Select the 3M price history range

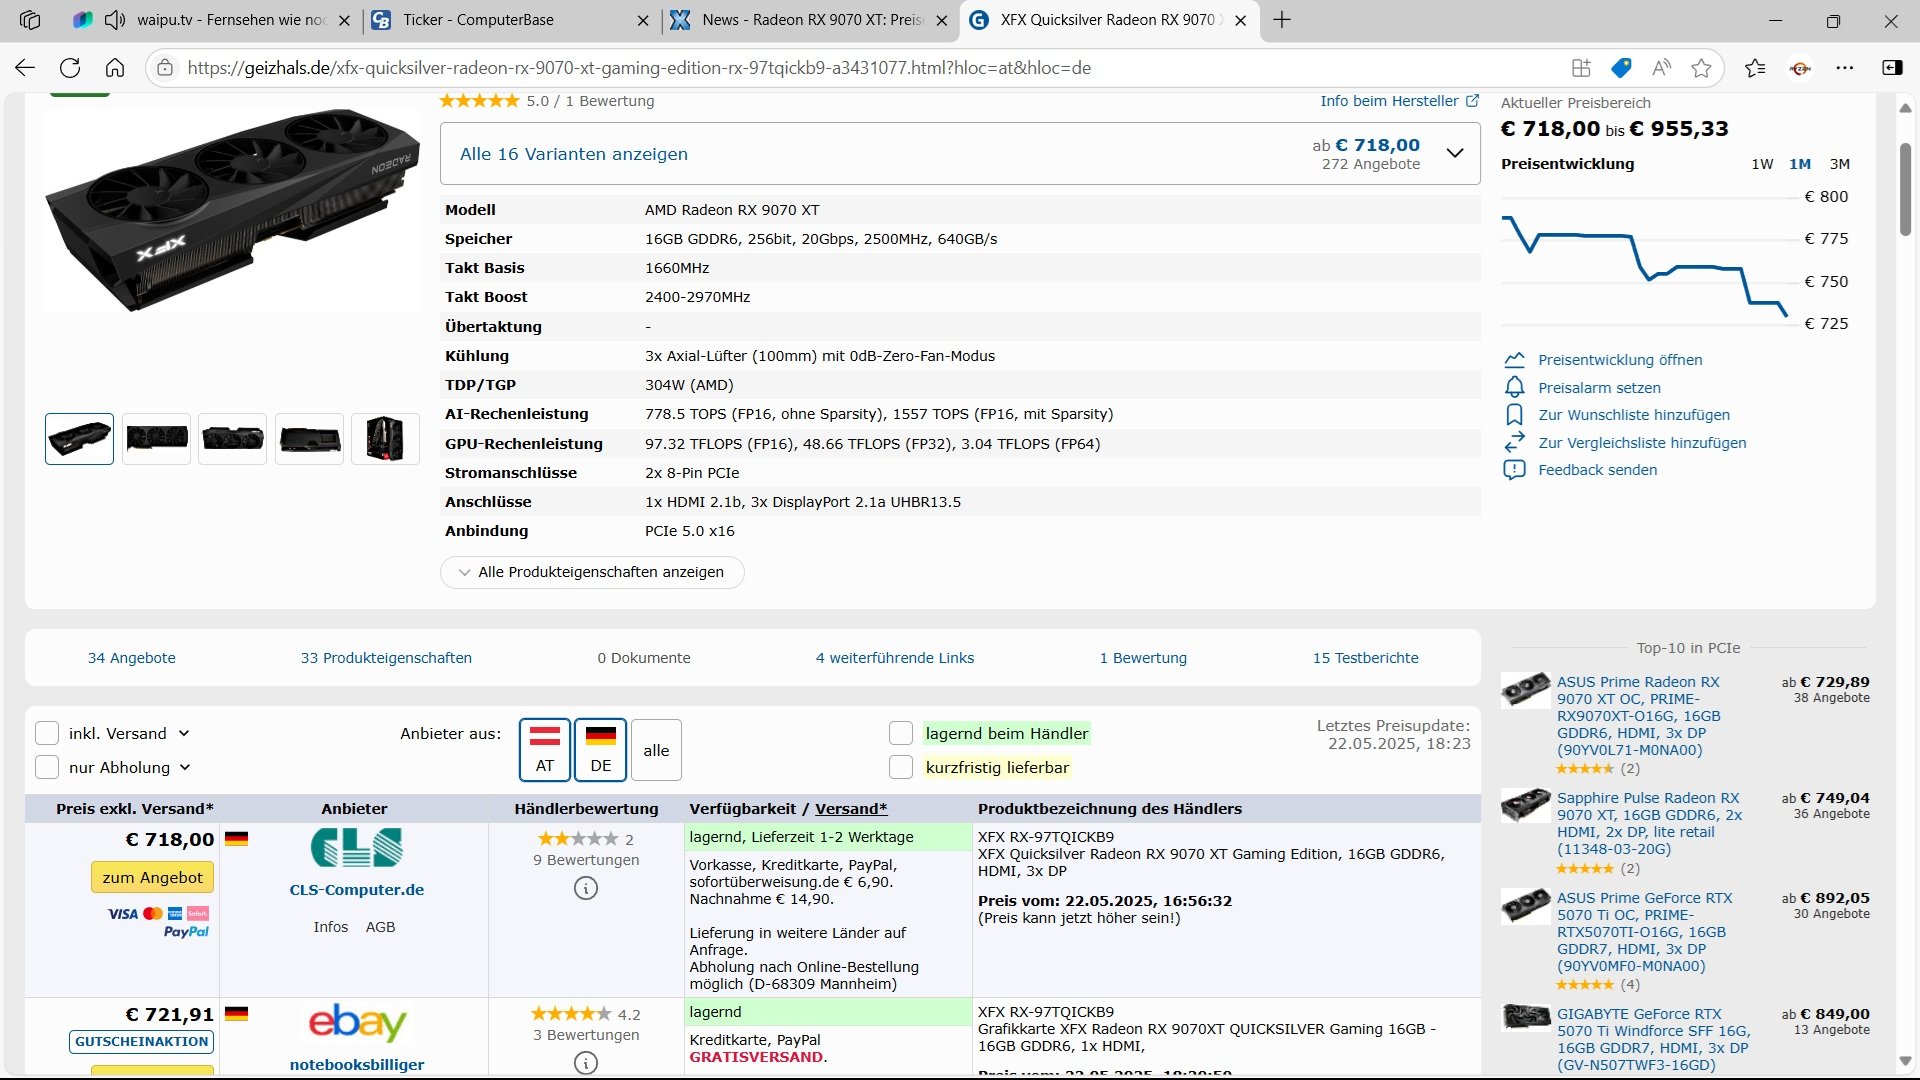1839,164
